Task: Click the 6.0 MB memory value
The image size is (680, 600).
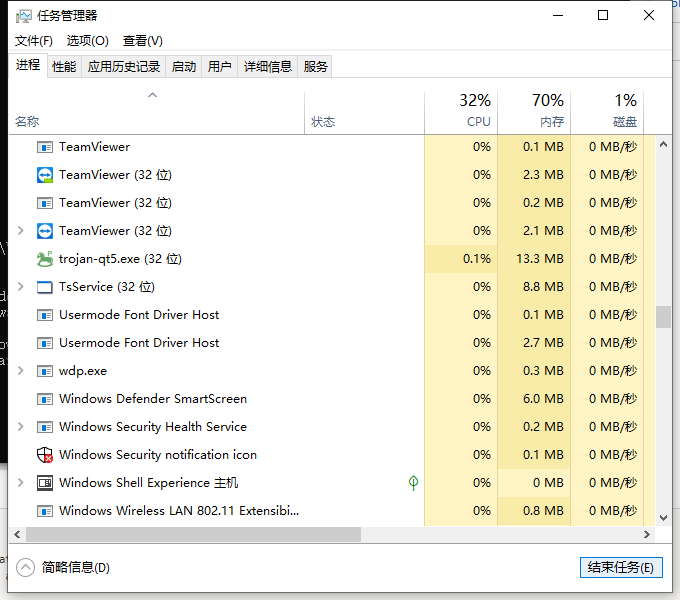Action: coord(543,399)
